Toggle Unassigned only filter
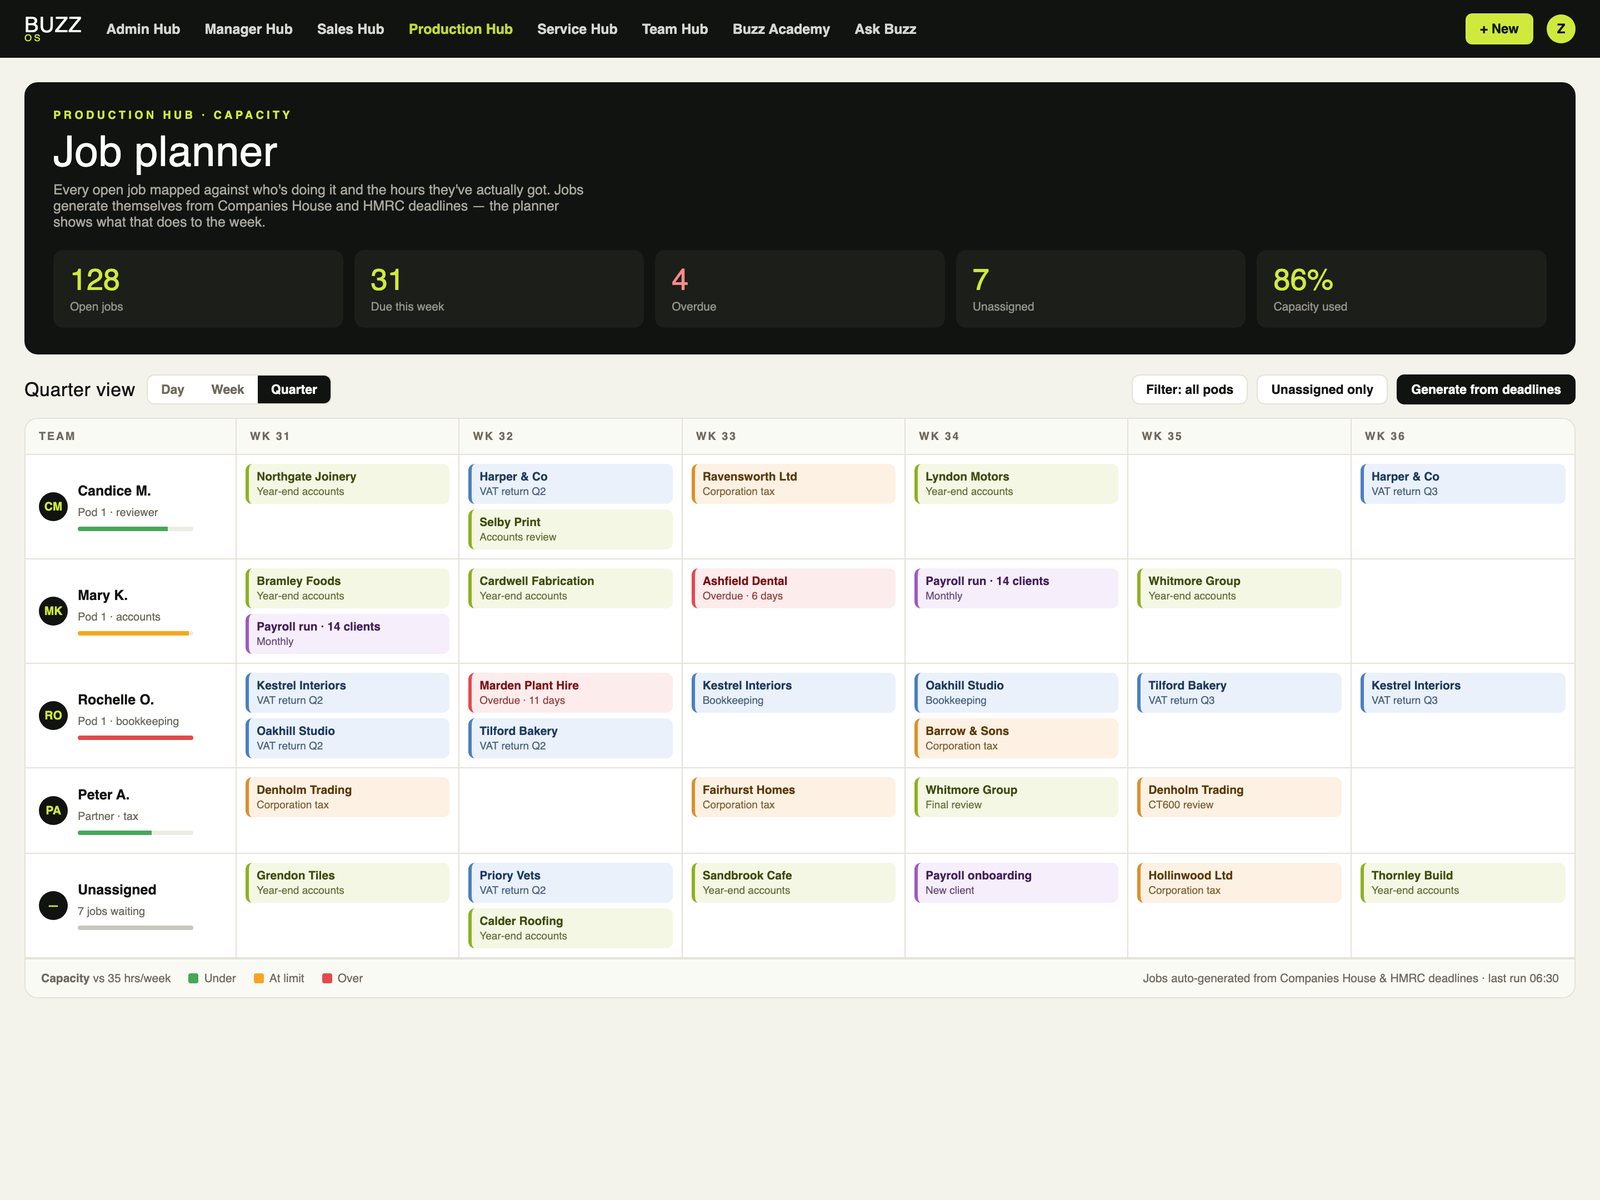 click(x=1322, y=389)
